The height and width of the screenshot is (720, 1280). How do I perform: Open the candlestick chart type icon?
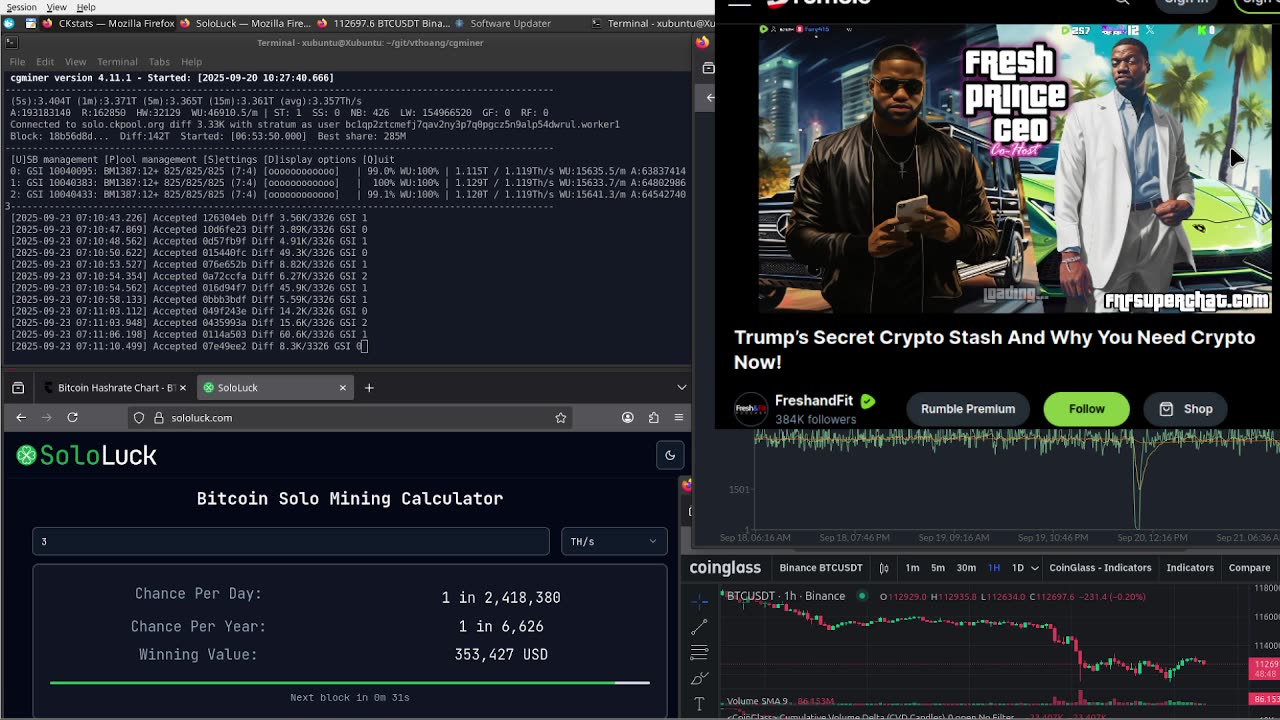884,568
